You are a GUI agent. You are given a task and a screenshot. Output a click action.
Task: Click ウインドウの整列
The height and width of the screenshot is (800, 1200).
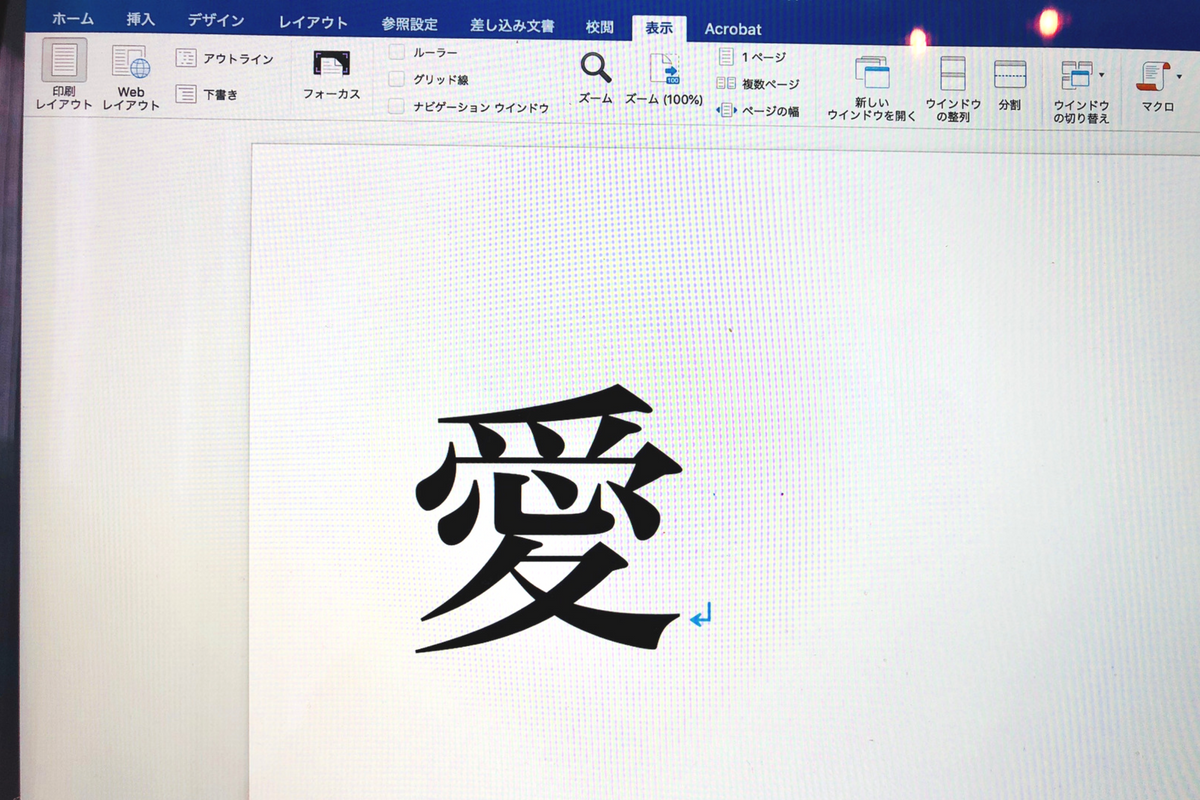coord(953,88)
